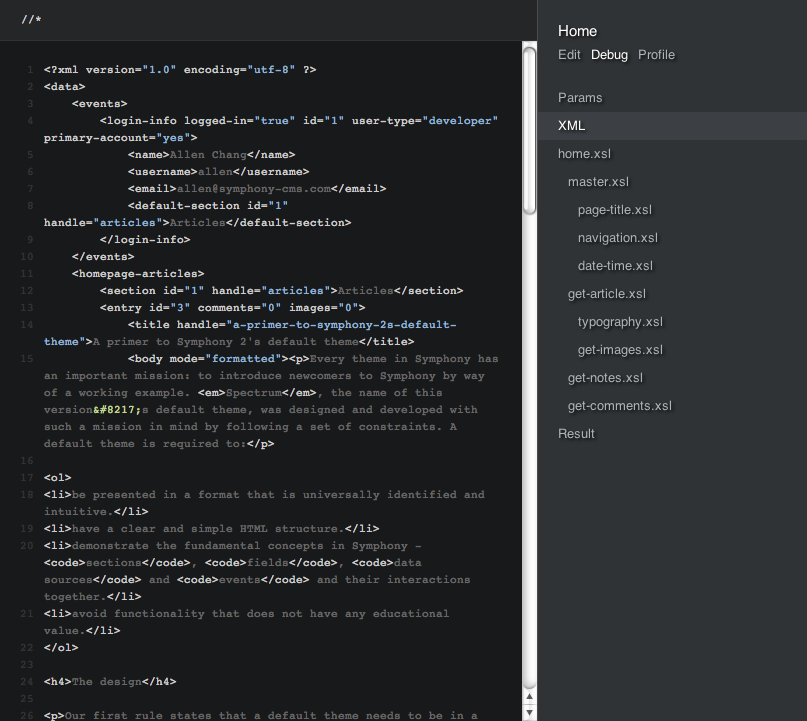Show the Result output
807x721 pixels.
(576, 434)
